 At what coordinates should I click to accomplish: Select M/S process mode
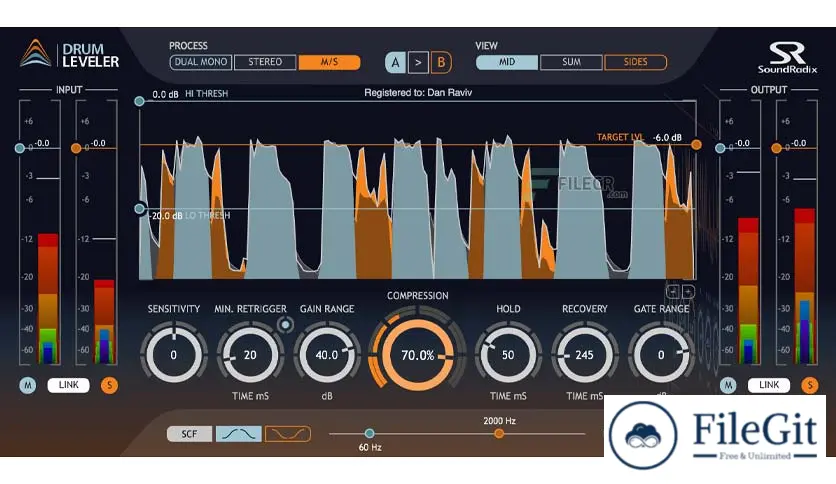(x=329, y=62)
